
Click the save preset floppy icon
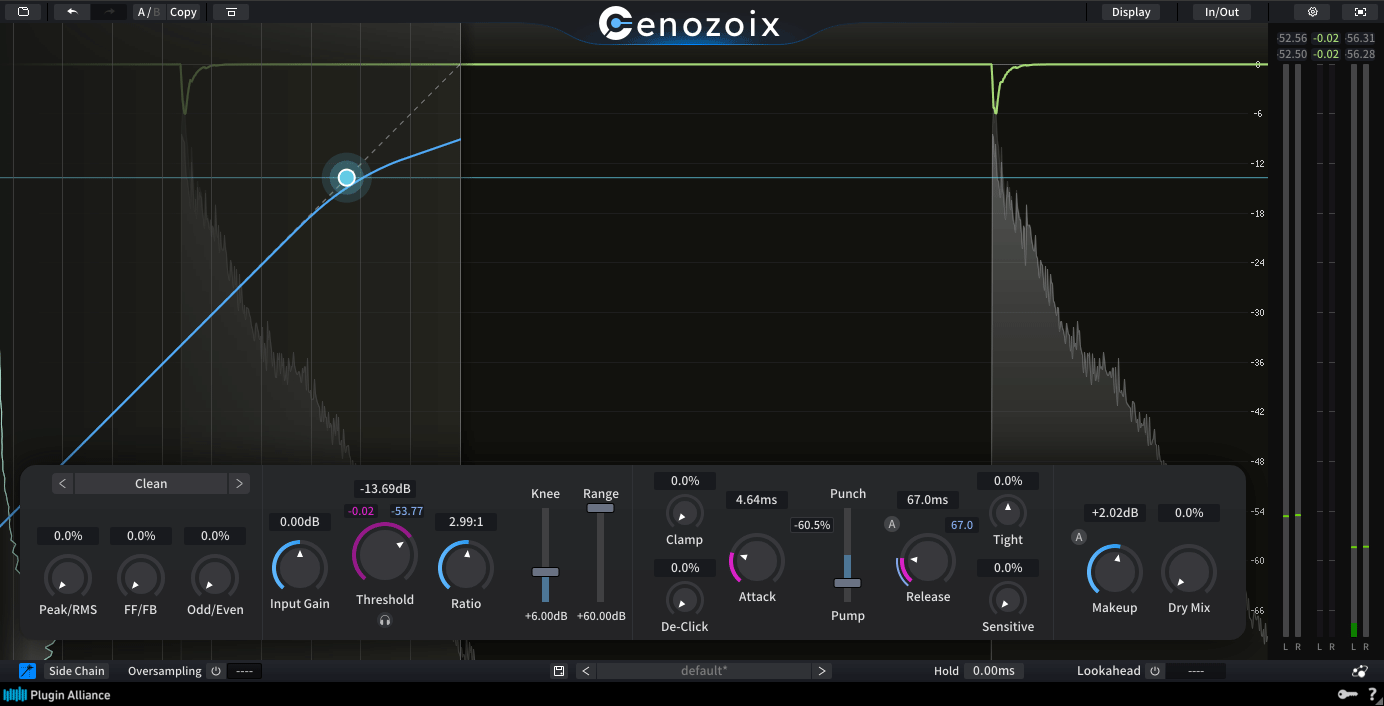pyautogui.click(x=559, y=671)
